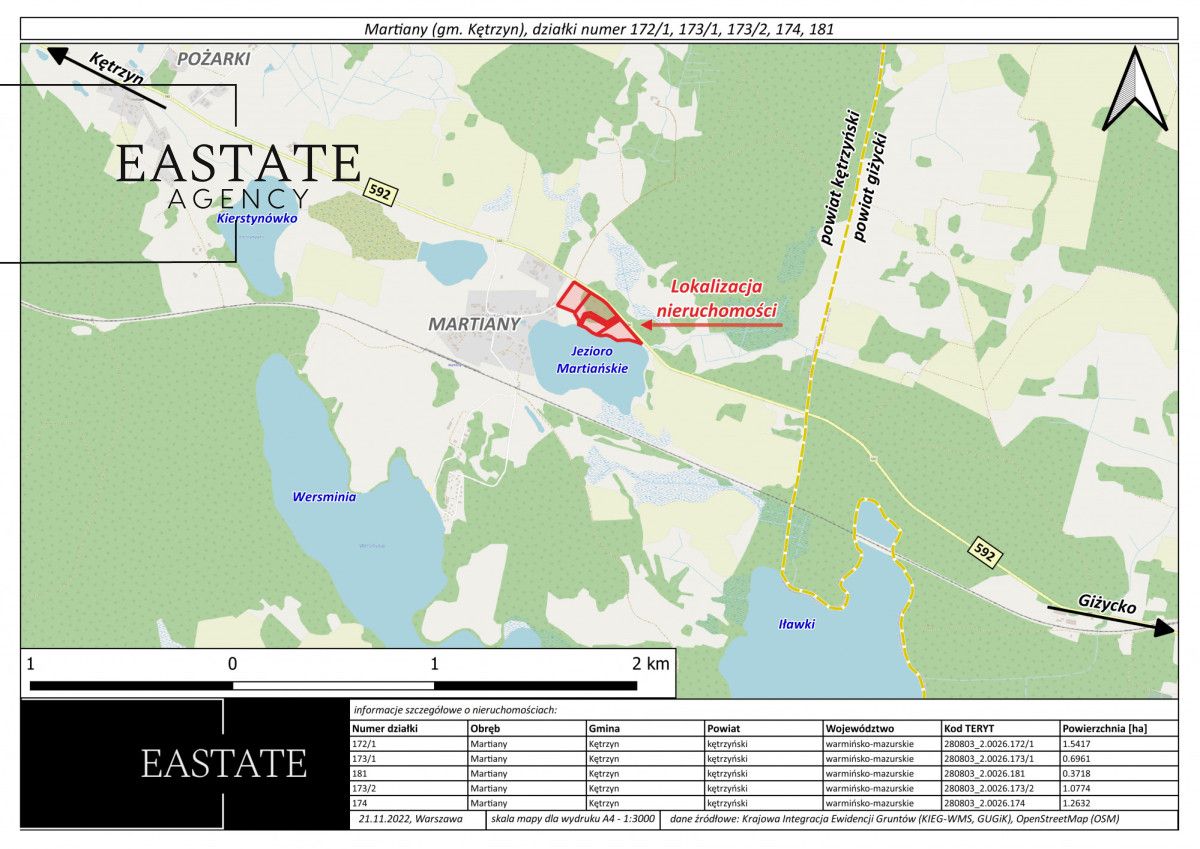Viewport: 1200px width, 849px height.
Task: Click the 'Iławki' lake label
Action: click(x=797, y=625)
